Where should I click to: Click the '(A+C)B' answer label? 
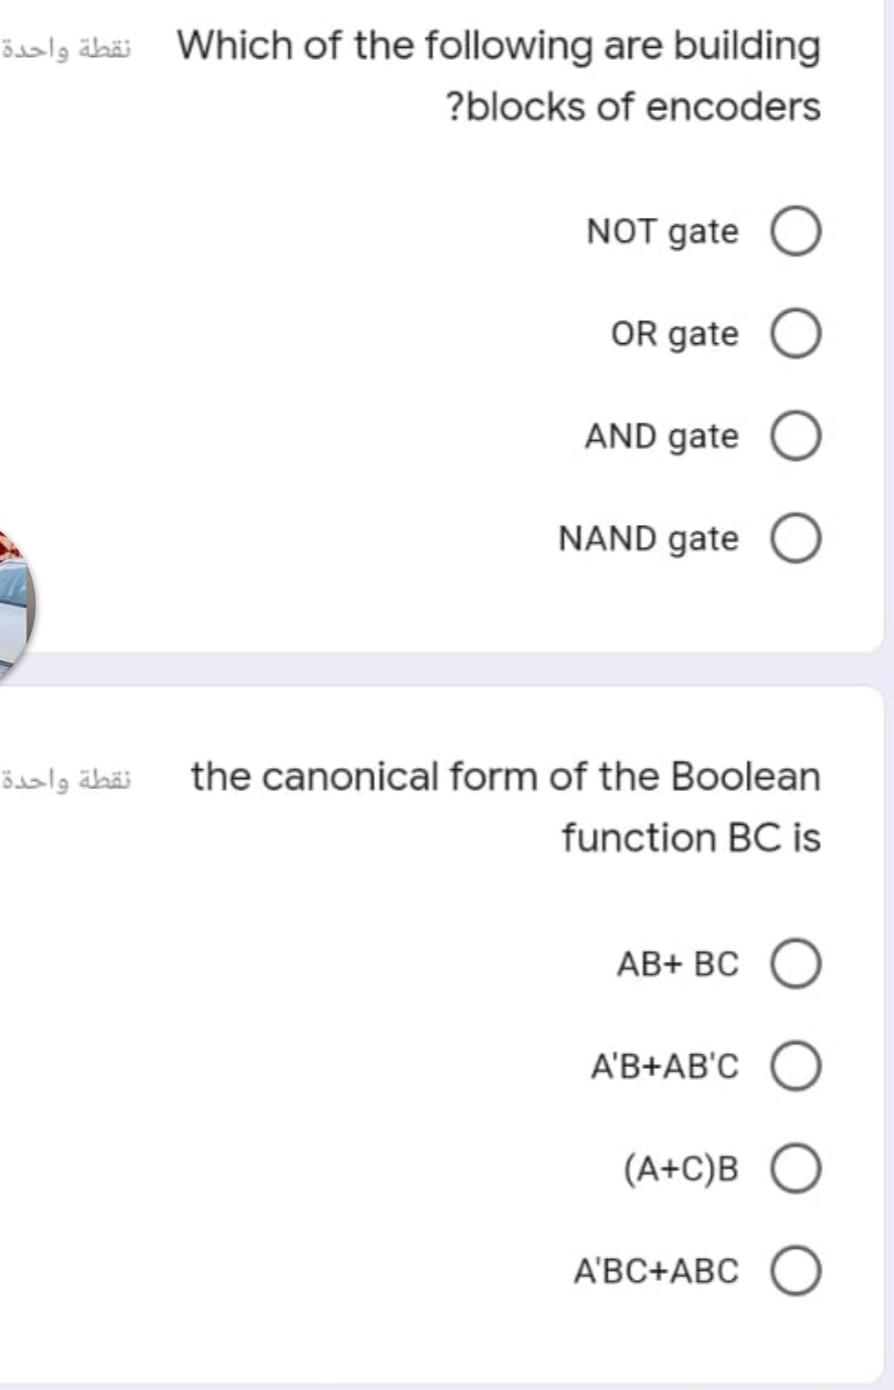681,1168
